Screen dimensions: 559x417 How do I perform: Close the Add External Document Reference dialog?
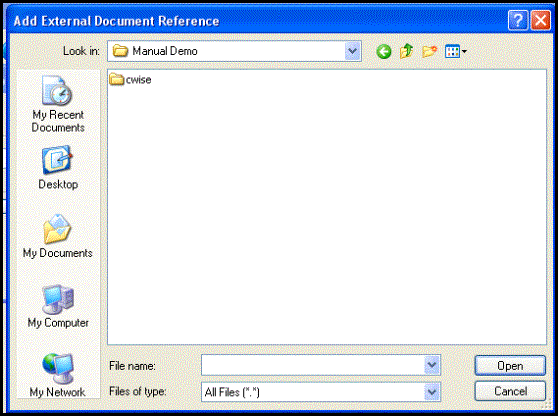point(540,20)
